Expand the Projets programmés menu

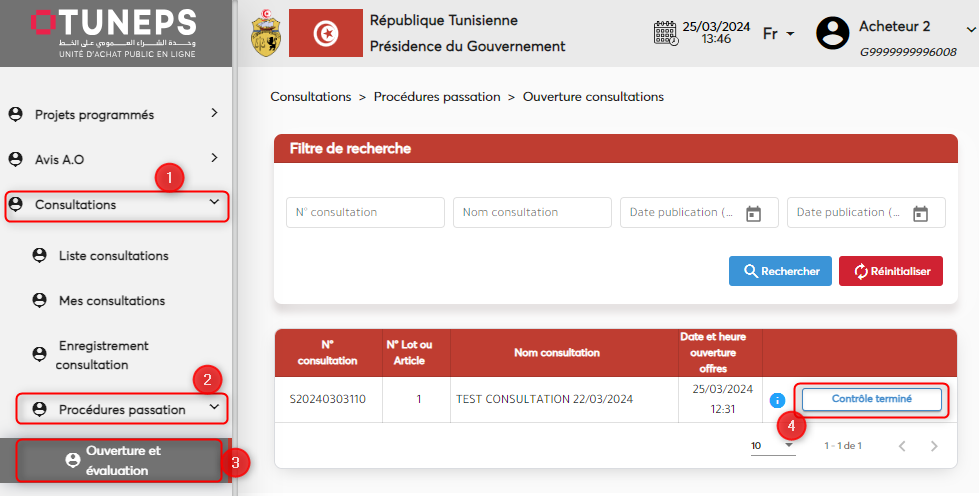pyautogui.click(x=116, y=114)
